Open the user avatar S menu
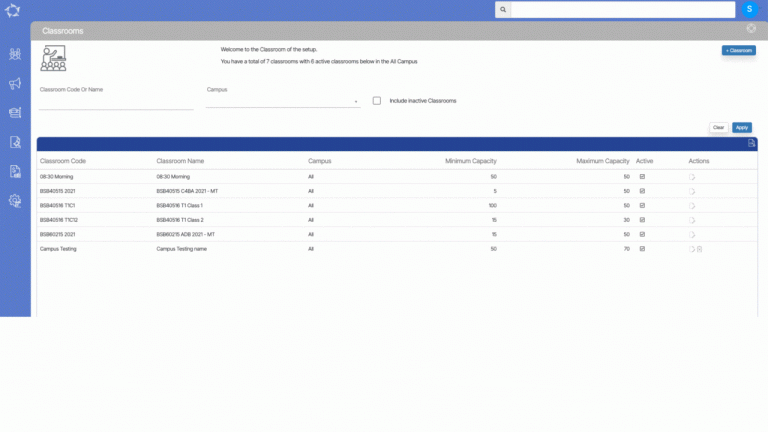The height and width of the screenshot is (432, 768). 749,9
